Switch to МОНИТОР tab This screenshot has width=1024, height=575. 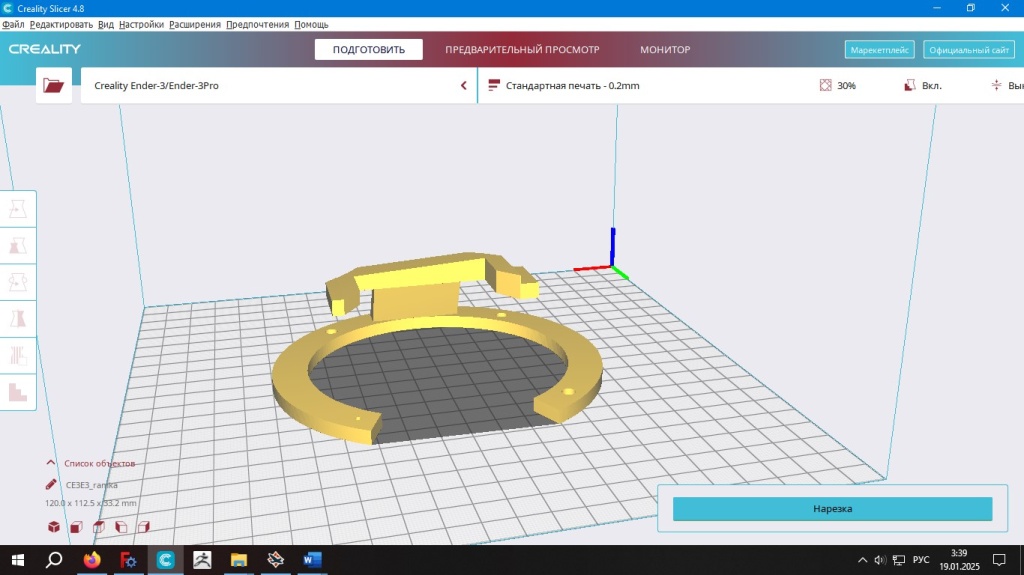click(x=665, y=49)
